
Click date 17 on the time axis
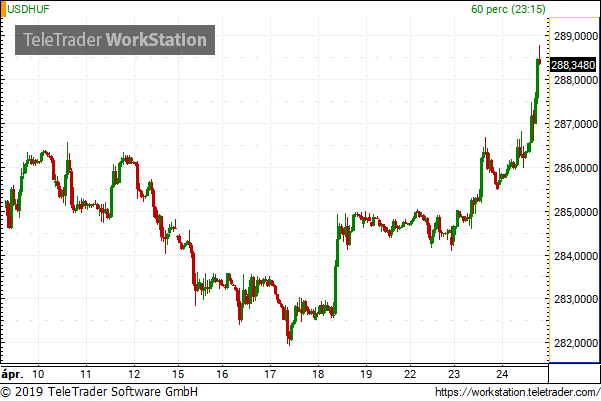pos(270,374)
